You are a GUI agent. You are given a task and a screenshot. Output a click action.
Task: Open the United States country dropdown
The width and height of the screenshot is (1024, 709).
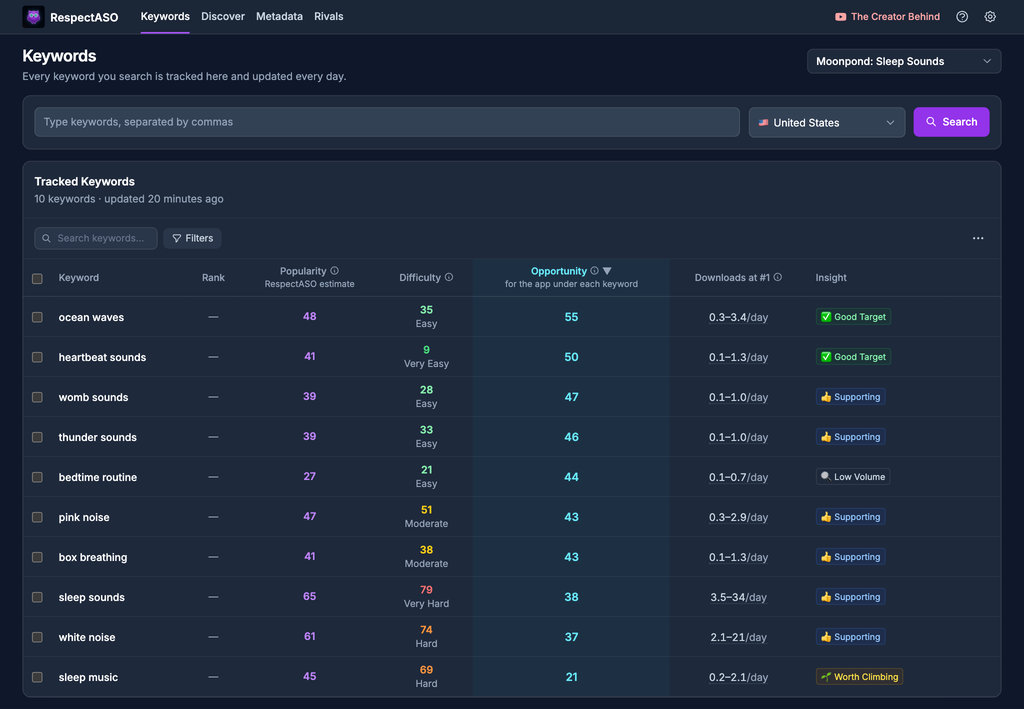826,123
